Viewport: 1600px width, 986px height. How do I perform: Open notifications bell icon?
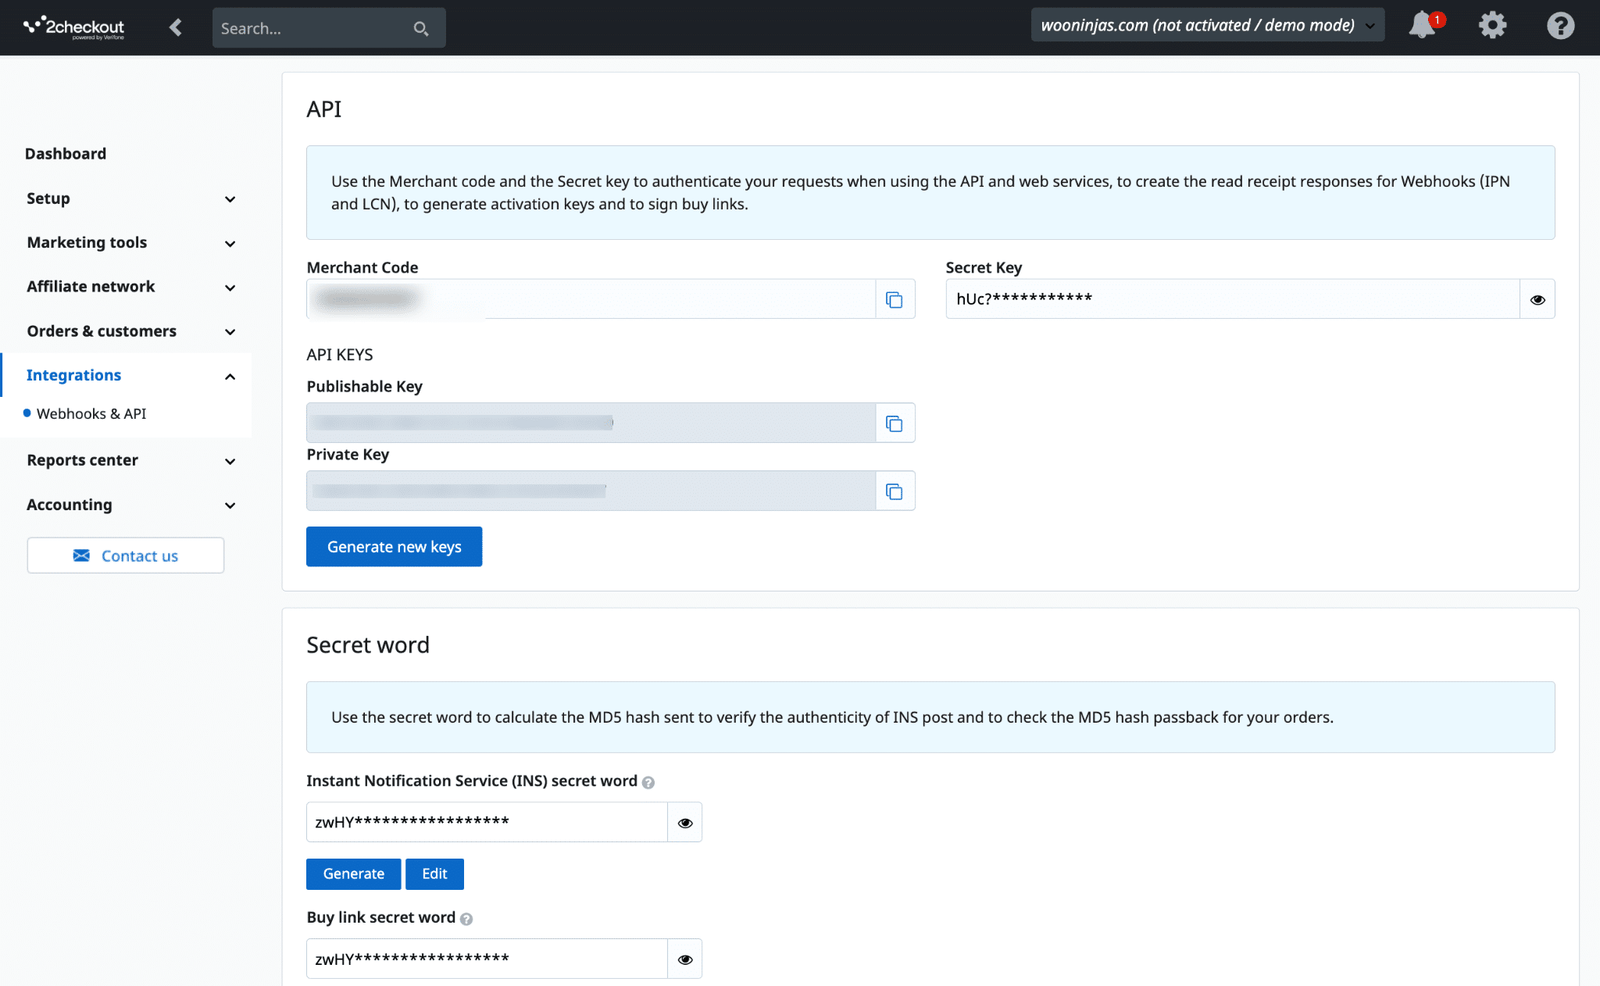(1424, 25)
